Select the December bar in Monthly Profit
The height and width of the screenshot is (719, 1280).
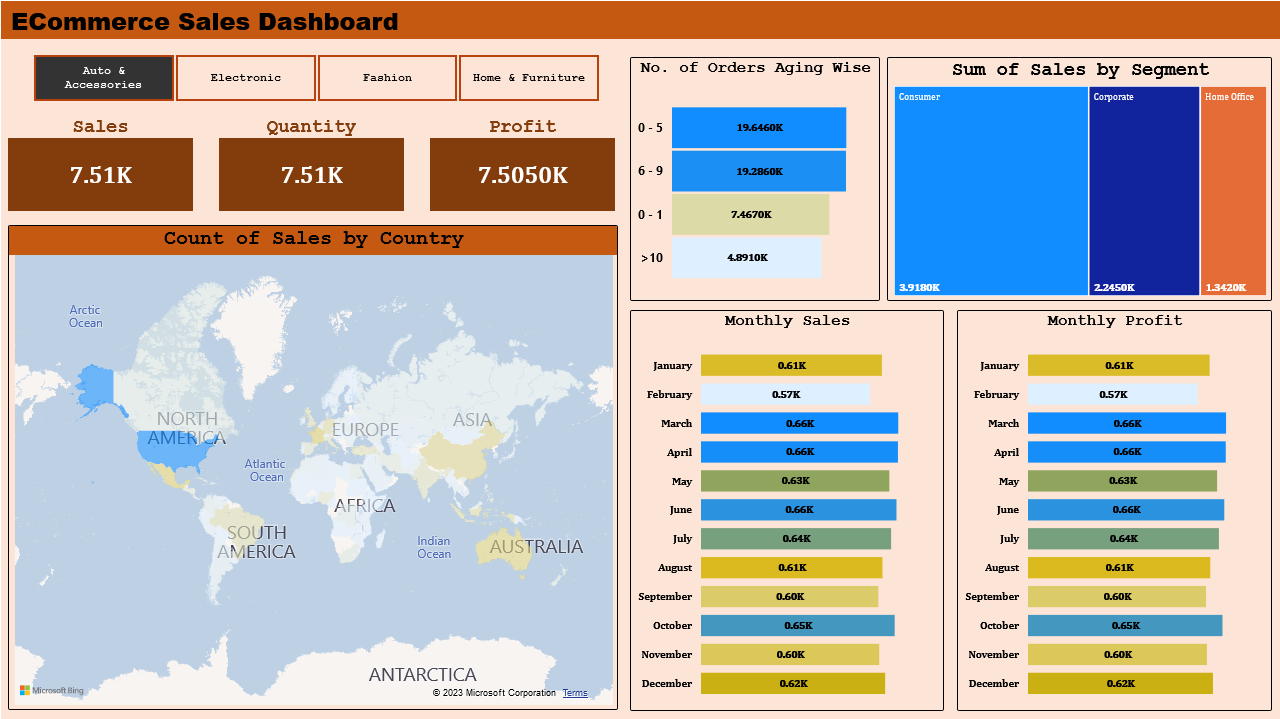(x=1120, y=683)
